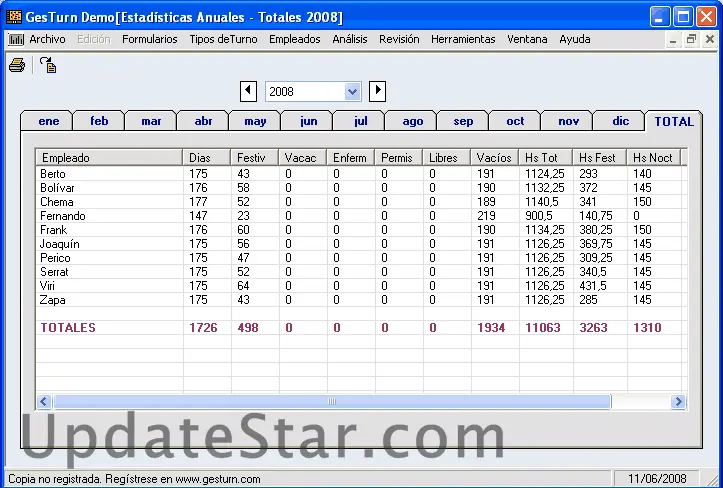
Task: Switch to the oct tab
Action: click(515, 121)
